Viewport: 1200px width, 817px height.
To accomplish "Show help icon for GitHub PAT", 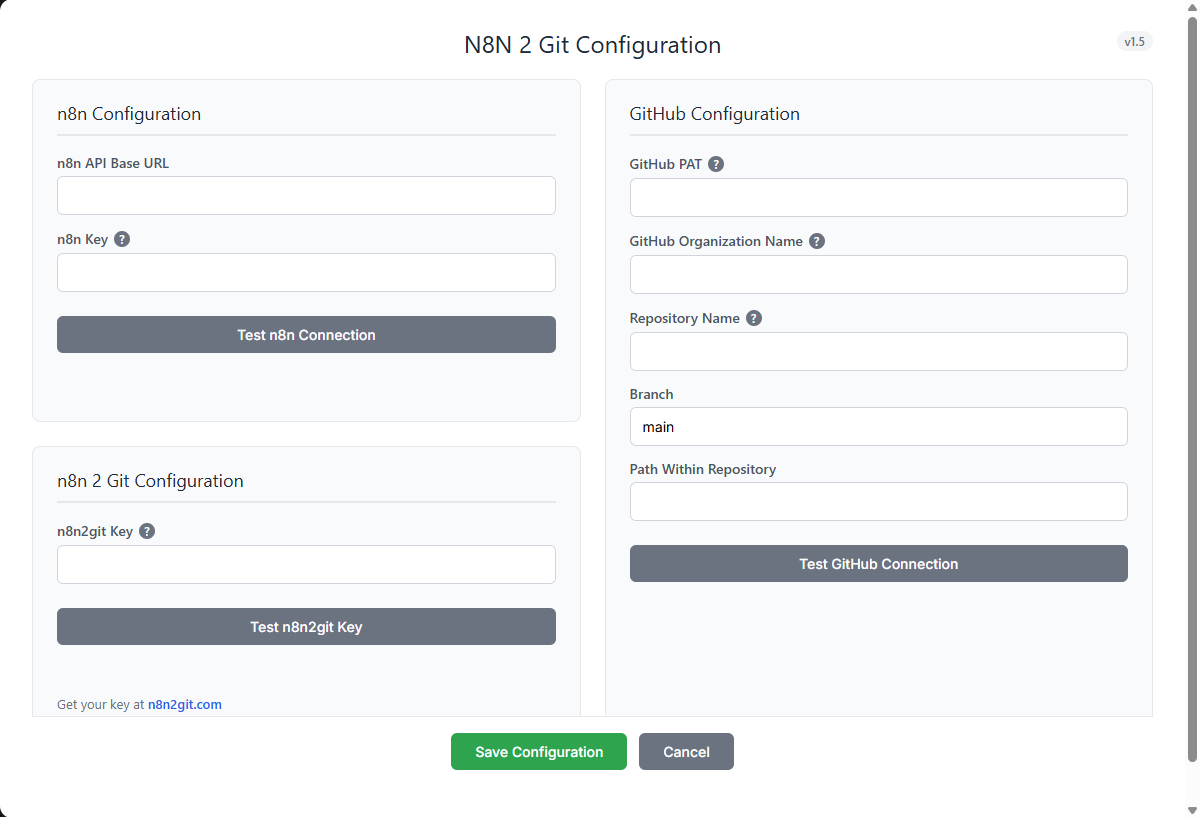I will coord(716,164).
